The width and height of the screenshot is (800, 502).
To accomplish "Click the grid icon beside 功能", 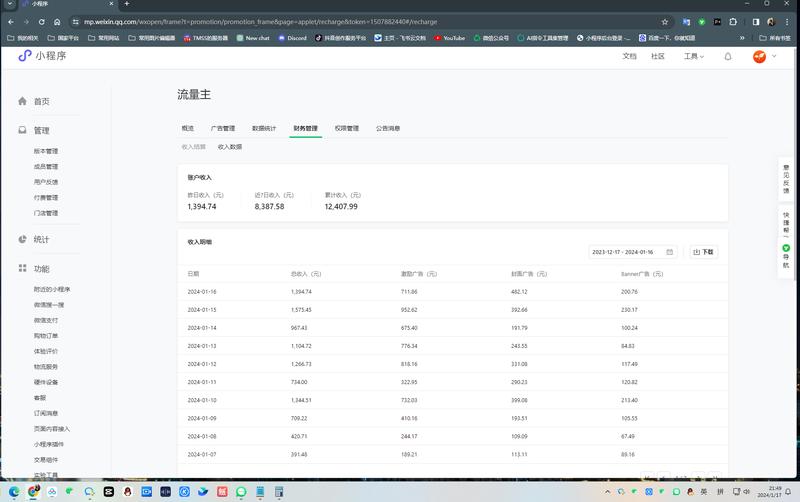I will tap(22, 268).
